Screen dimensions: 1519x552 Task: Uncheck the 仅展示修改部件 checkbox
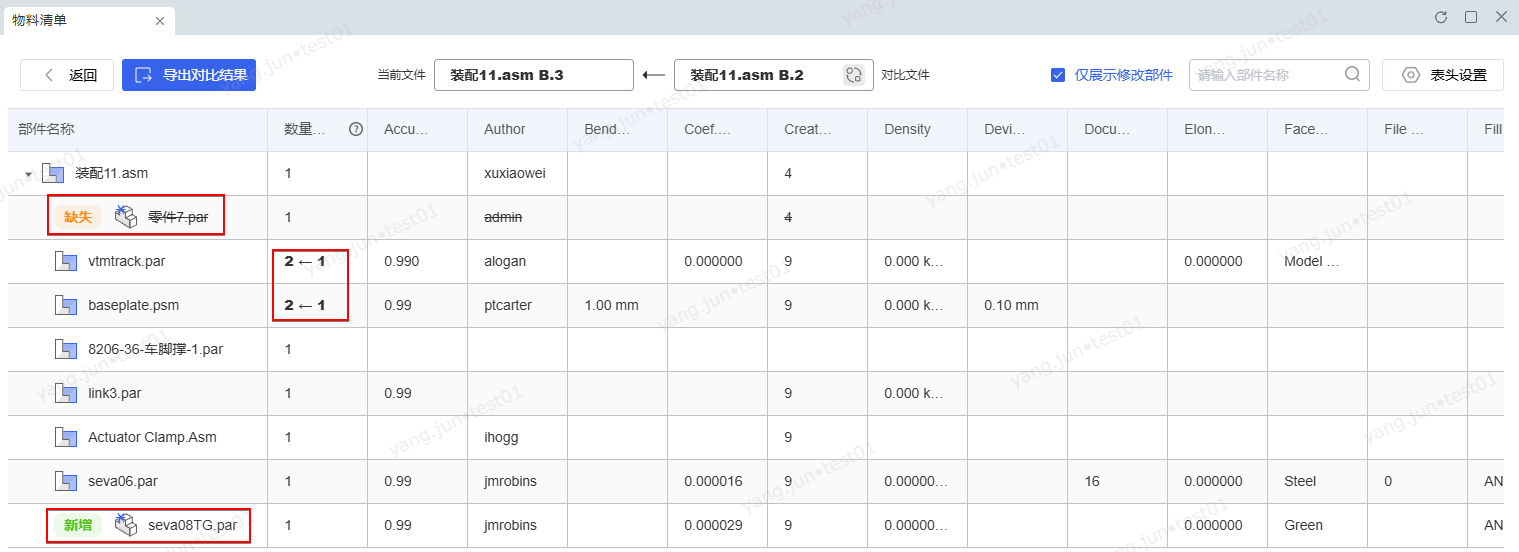(x=1058, y=75)
